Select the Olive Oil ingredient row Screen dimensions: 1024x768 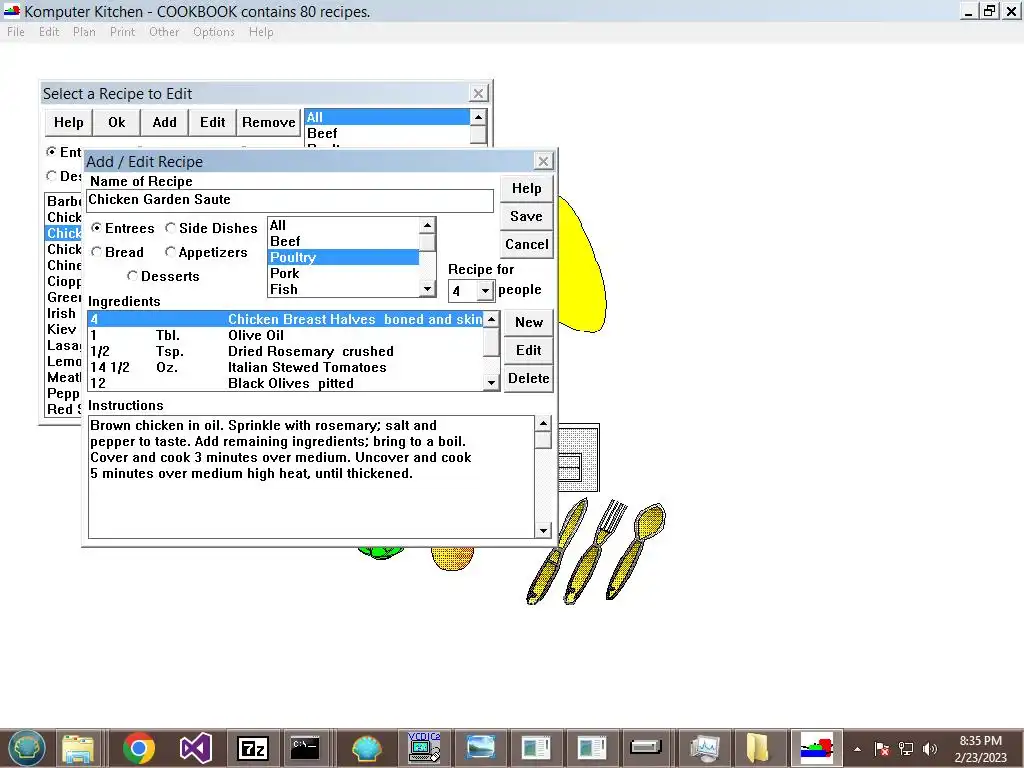pyautogui.click(x=286, y=335)
